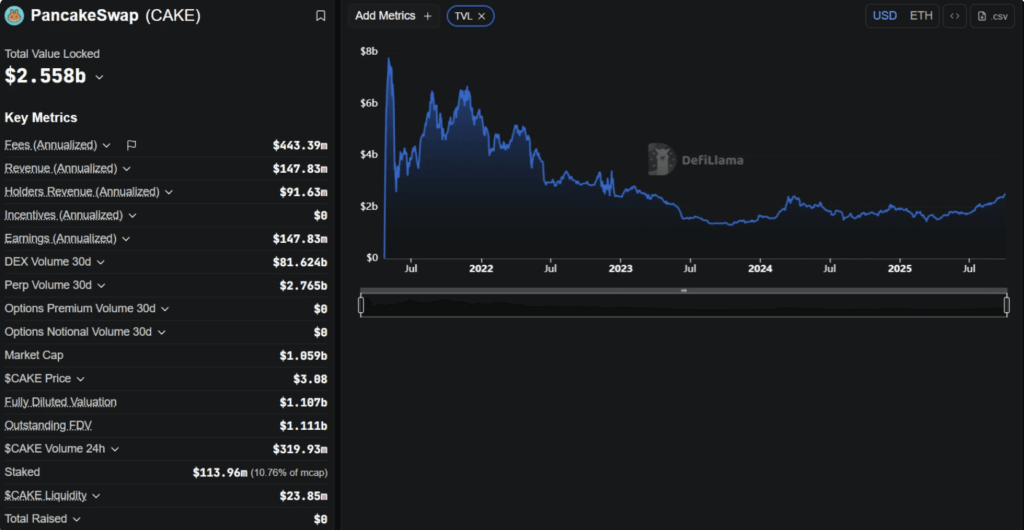Screen dimensions: 1024x530
Task: Click the plus icon in Add Metrics
Action: click(x=428, y=16)
